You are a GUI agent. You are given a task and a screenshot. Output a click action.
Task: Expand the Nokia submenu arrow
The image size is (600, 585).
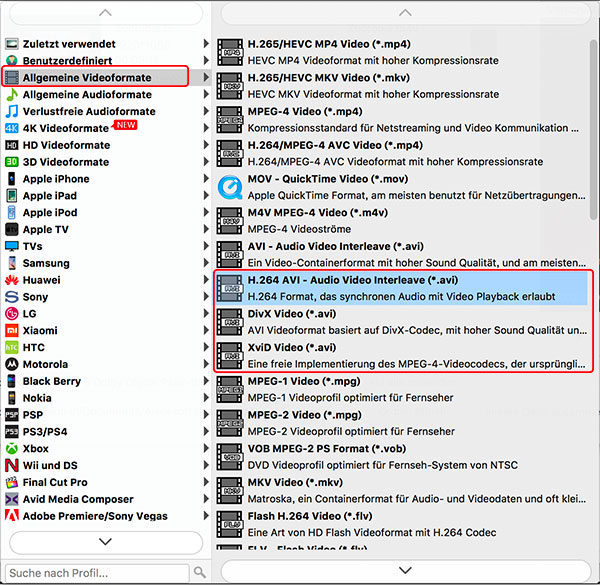point(206,398)
